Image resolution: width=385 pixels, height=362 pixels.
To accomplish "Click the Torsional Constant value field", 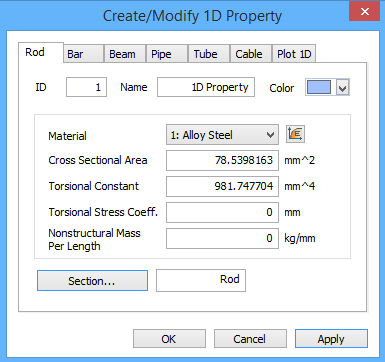I will click(222, 186).
